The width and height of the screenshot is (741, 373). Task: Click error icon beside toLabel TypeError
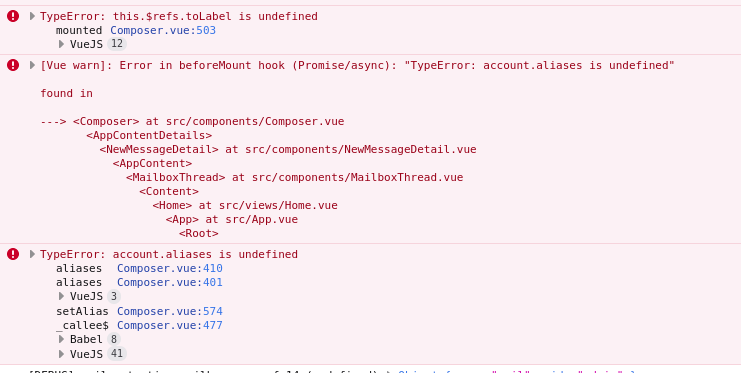point(13,16)
